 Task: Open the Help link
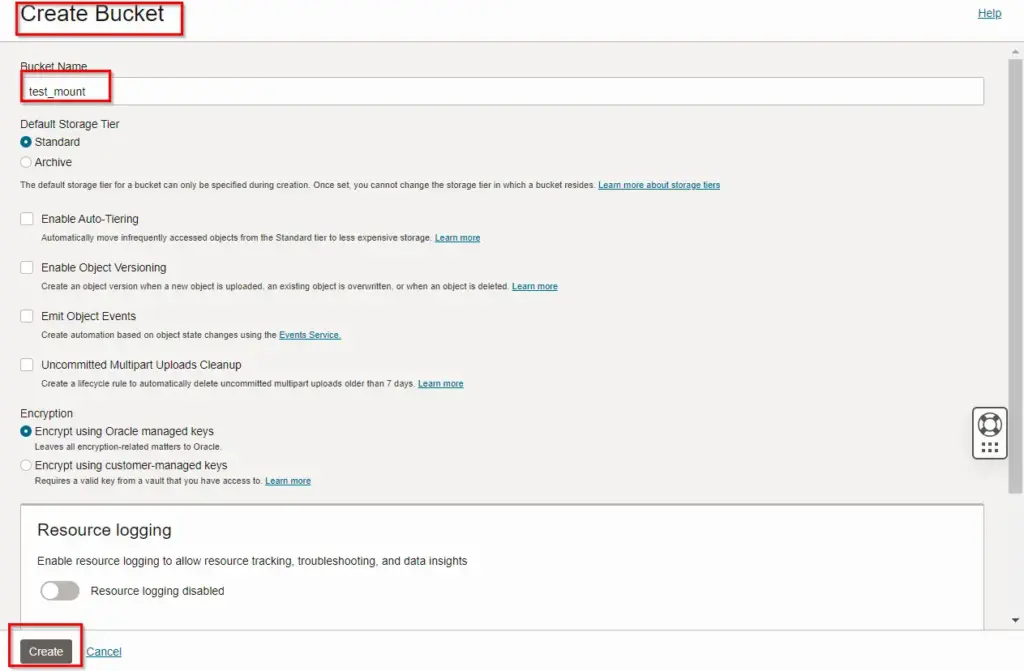coord(989,14)
